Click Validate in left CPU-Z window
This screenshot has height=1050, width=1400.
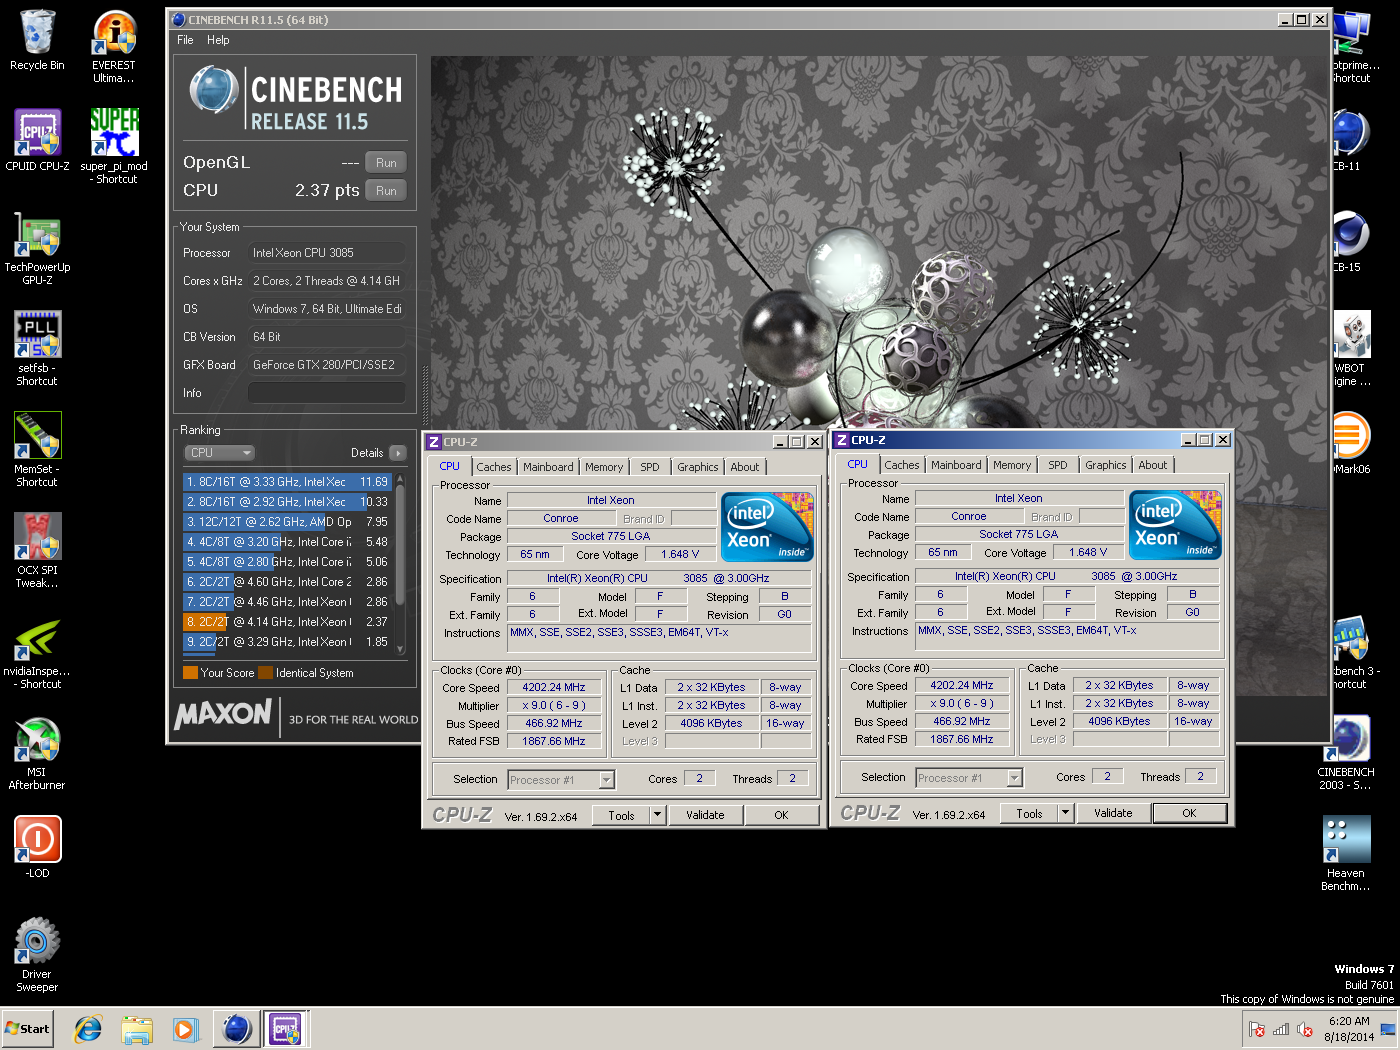click(705, 815)
